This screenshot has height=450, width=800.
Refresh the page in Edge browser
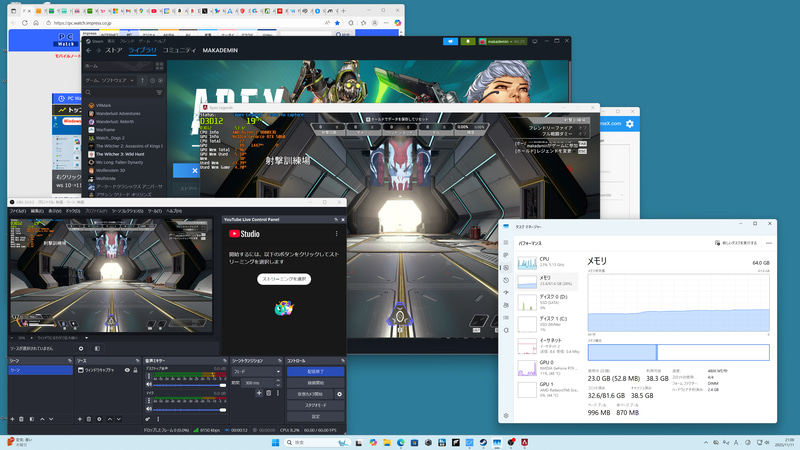(x=24, y=23)
